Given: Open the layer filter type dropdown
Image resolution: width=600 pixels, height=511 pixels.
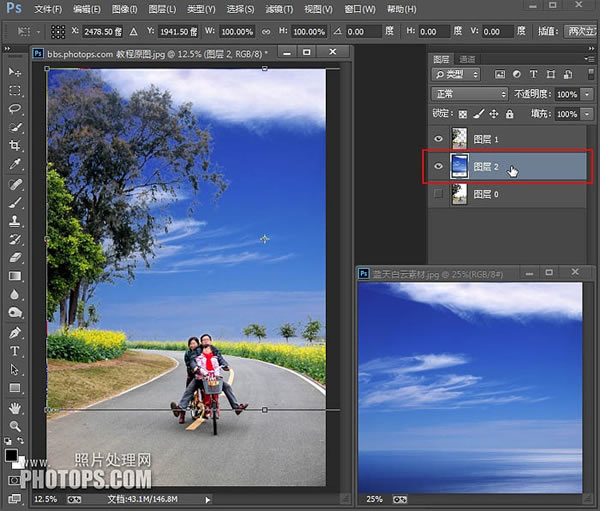Looking at the screenshot, I should (x=456, y=74).
